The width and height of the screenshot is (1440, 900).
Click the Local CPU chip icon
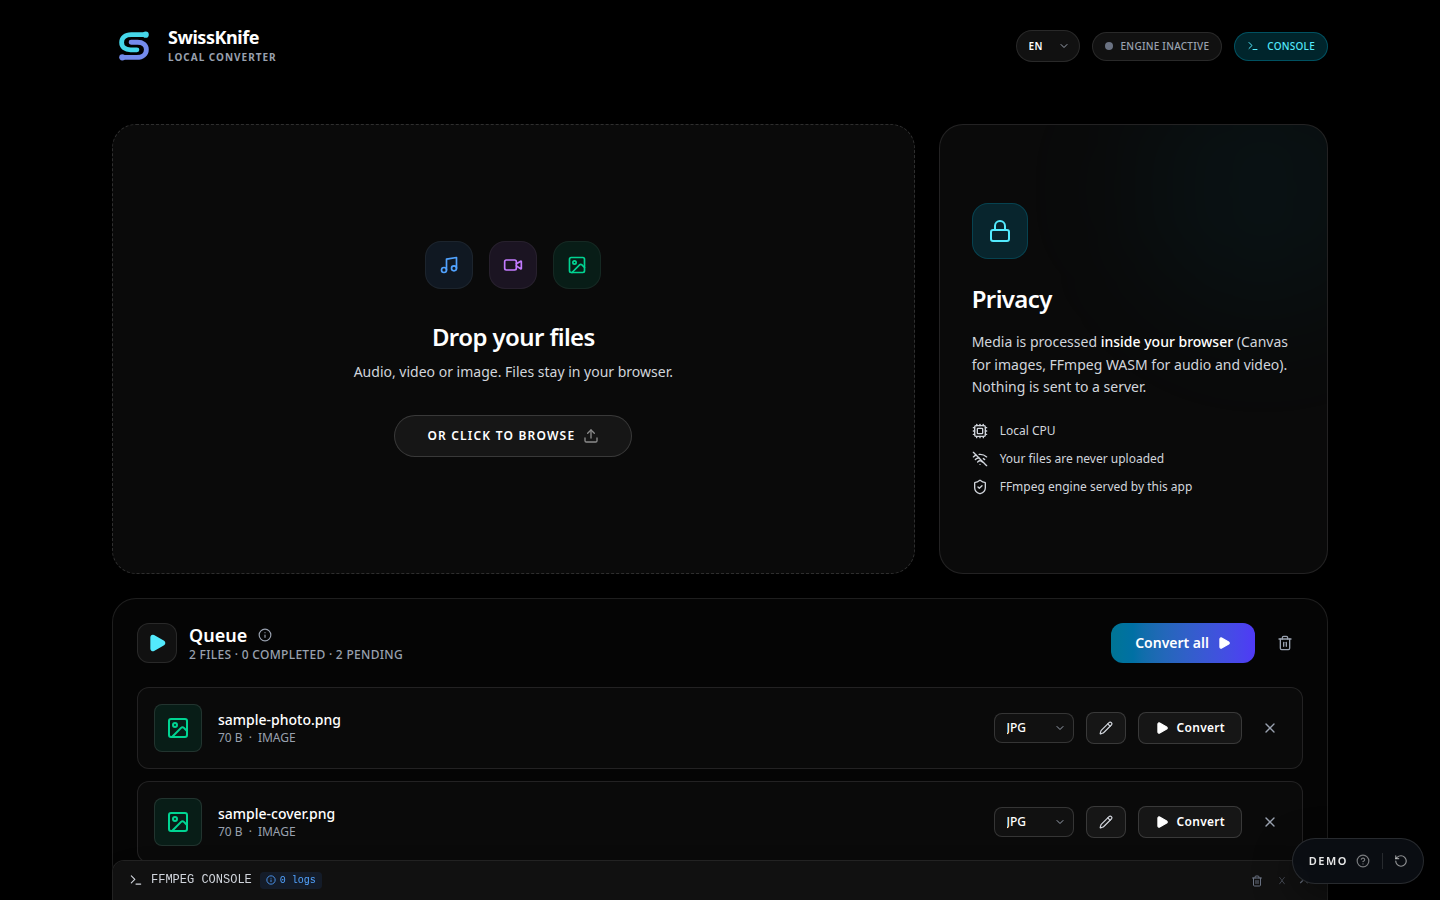pos(980,431)
